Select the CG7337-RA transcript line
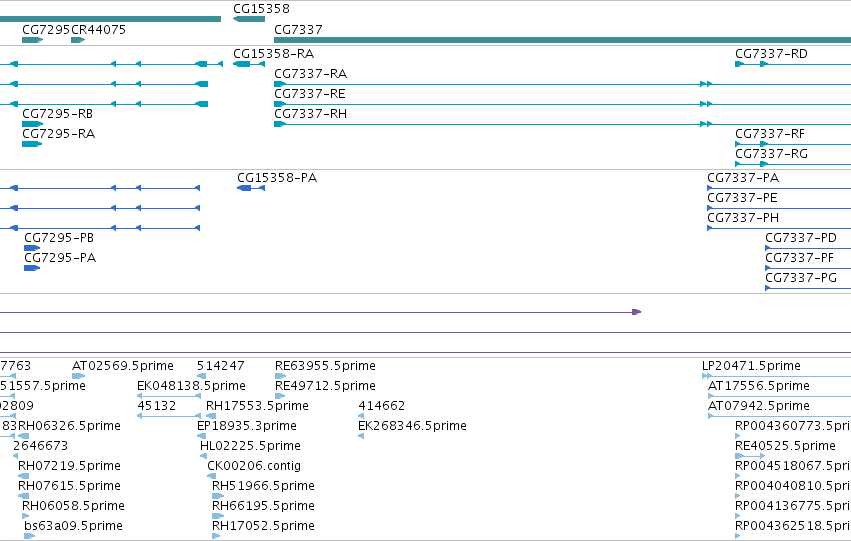Screen dimensions: 851x541 click(x=562, y=84)
